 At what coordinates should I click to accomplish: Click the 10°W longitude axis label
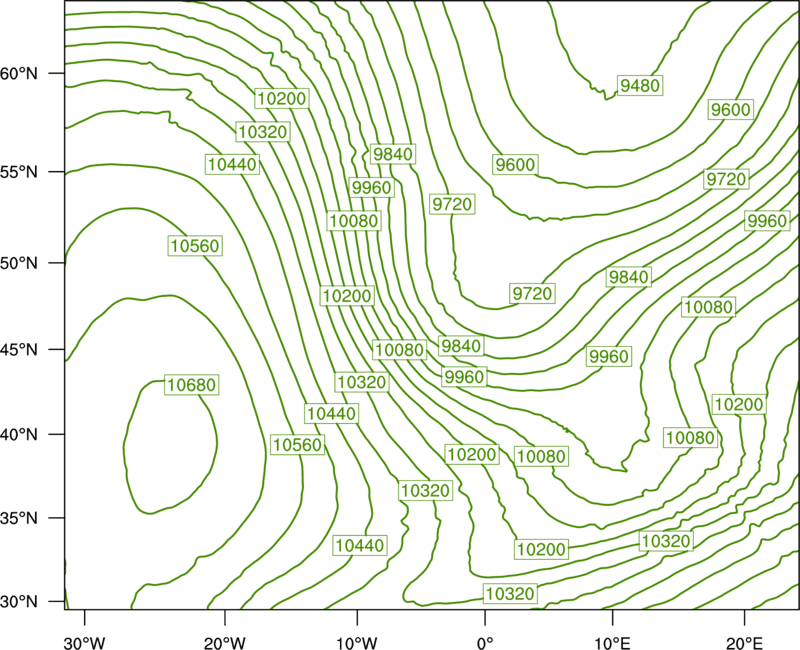pyautogui.click(x=357, y=642)
